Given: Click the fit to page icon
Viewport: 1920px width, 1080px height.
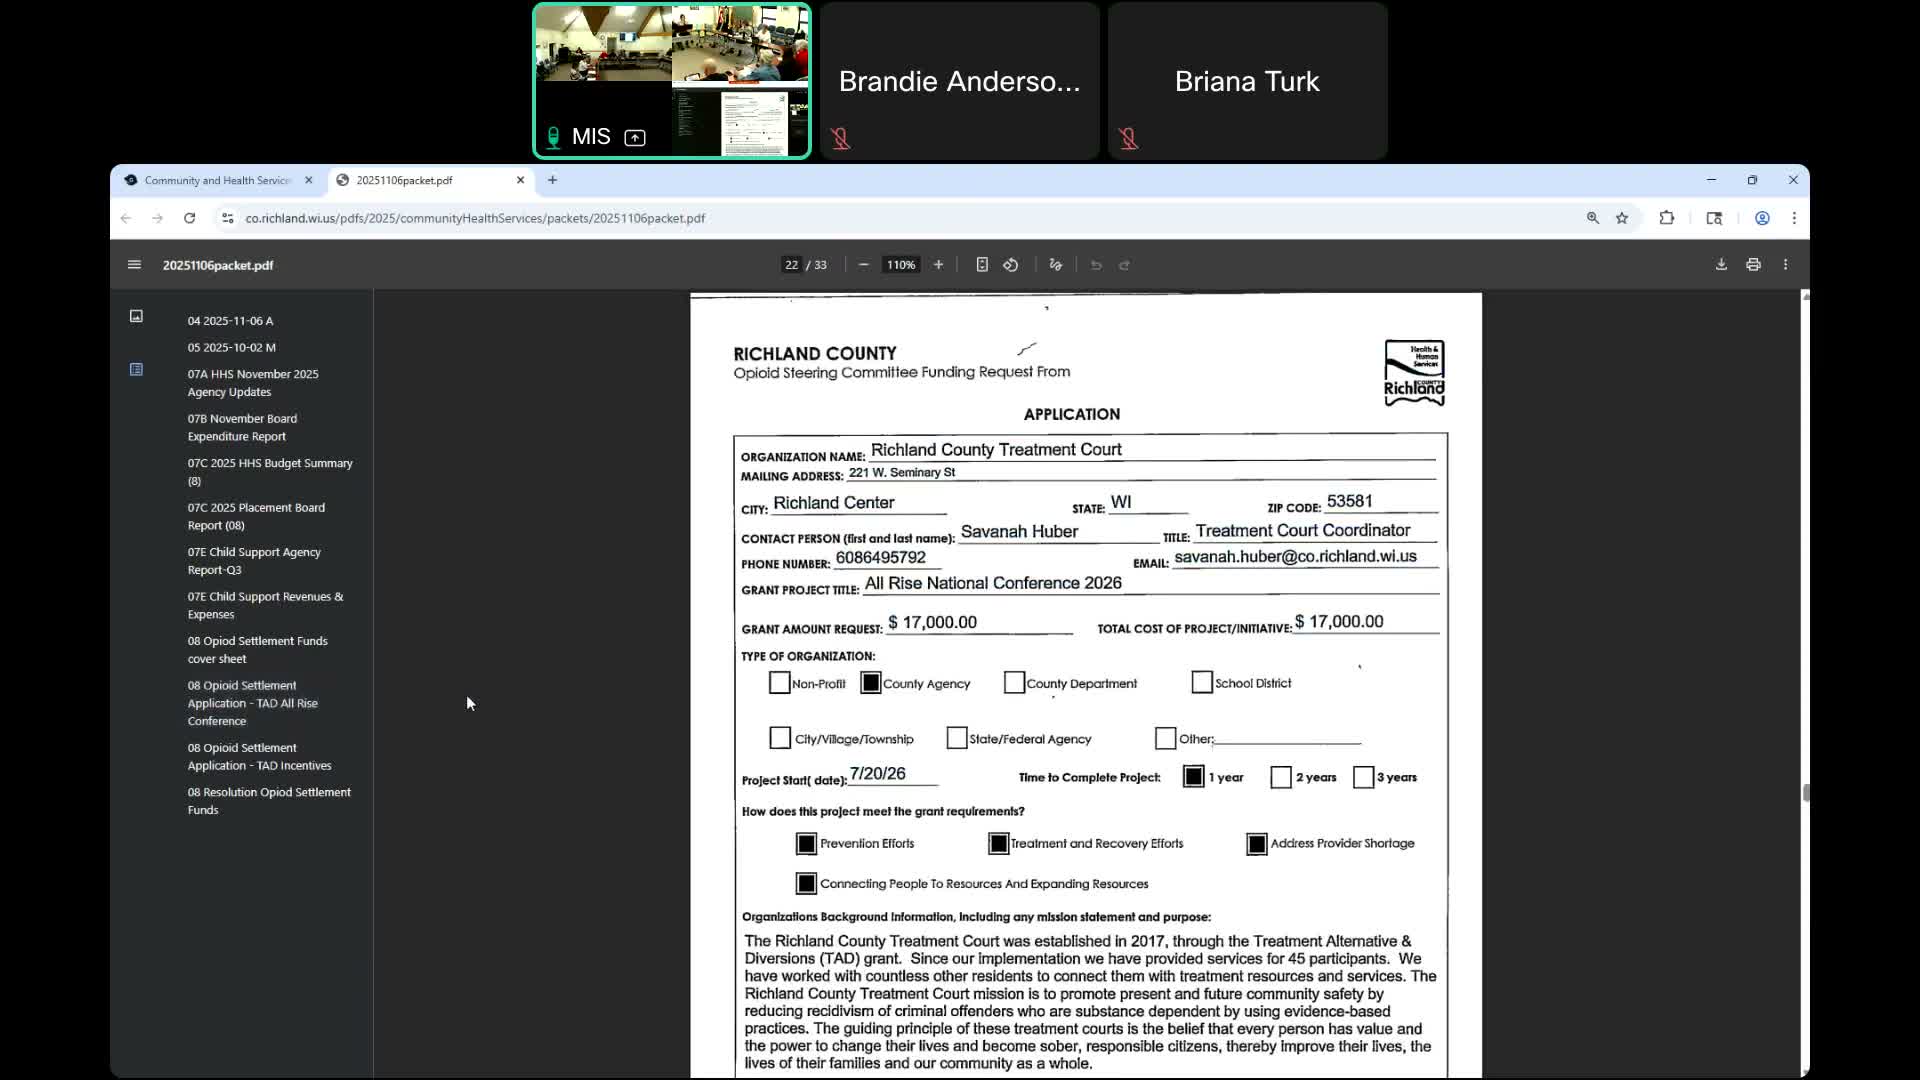Looking at the screenshot, I should click(982, 265).
